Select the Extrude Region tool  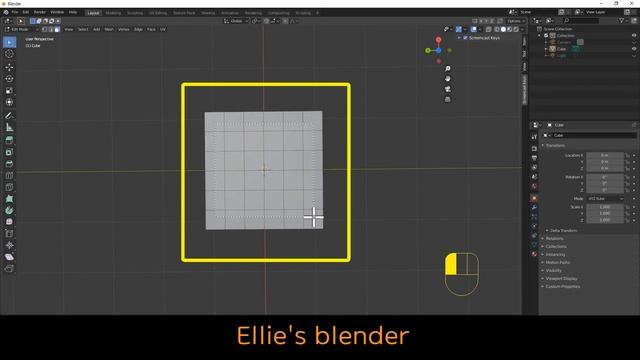click(9, 140)
